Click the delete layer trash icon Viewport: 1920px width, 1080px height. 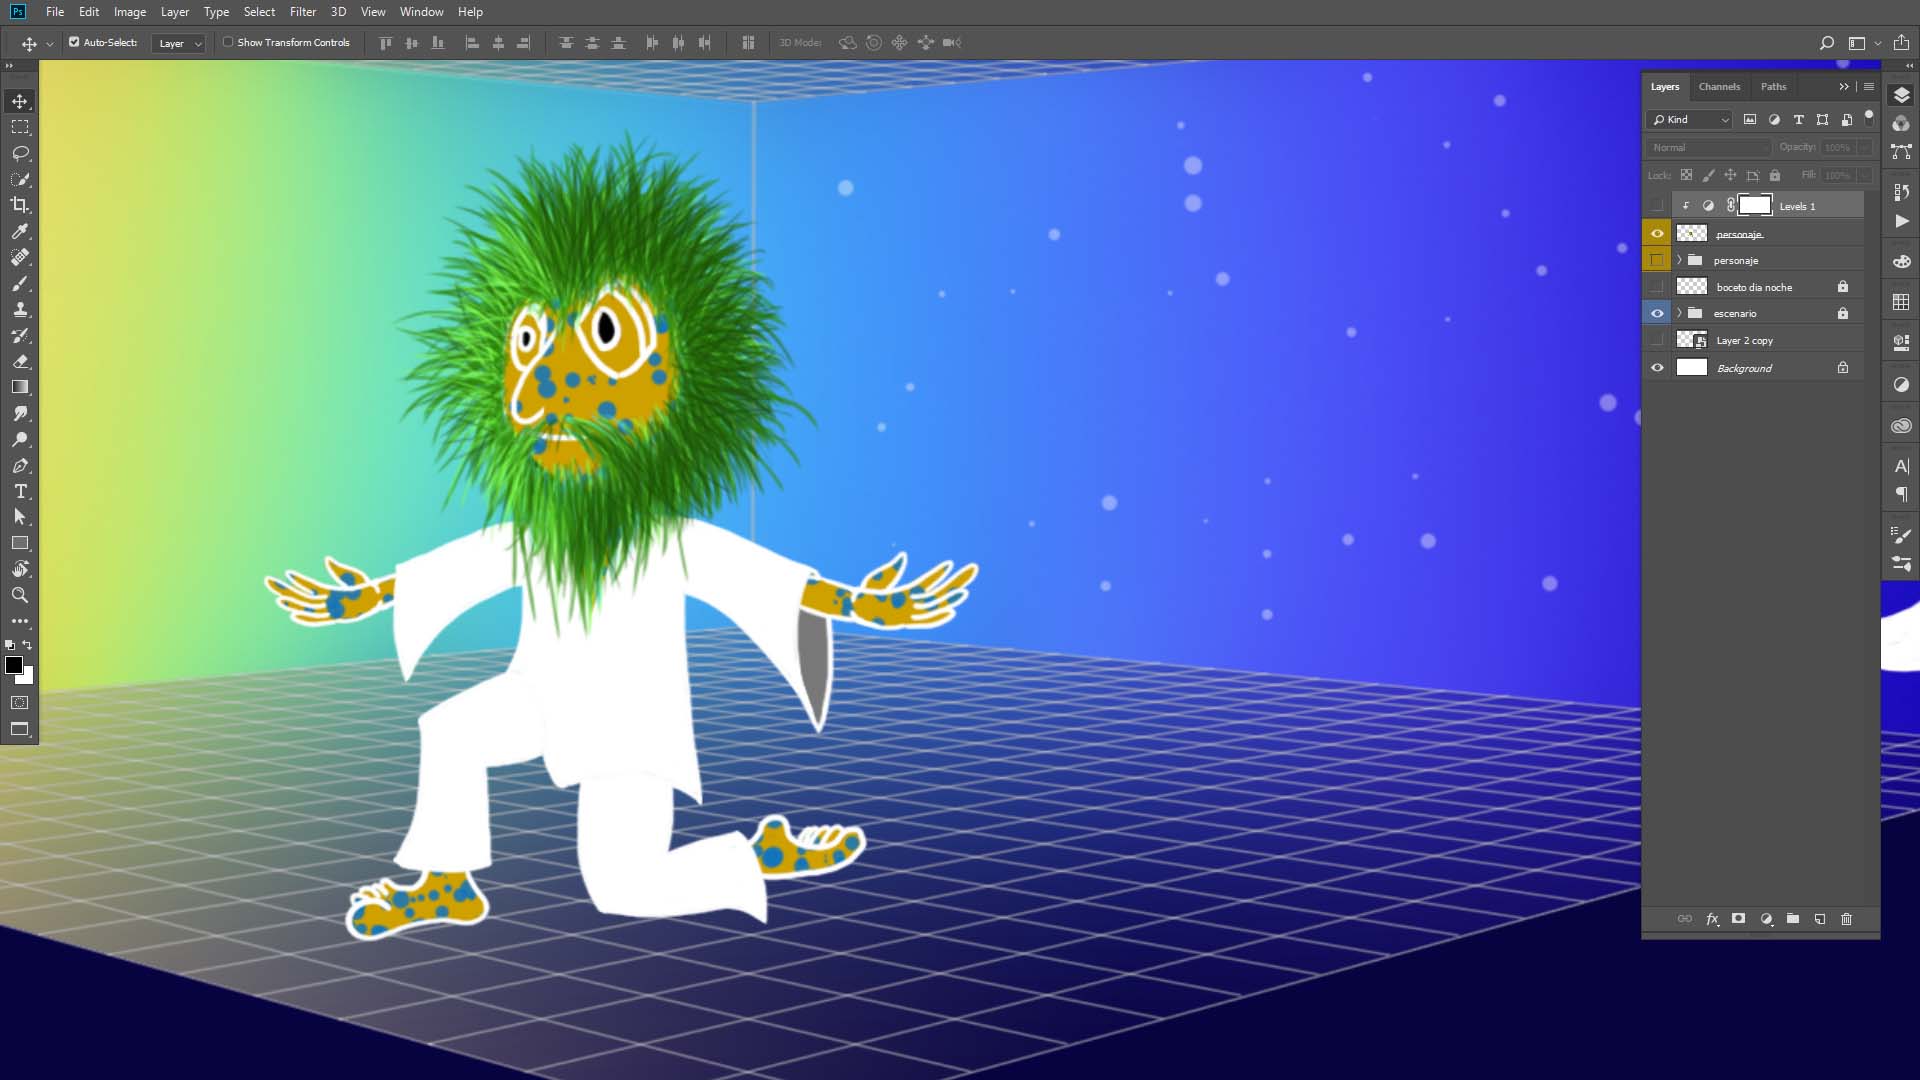1846,919
